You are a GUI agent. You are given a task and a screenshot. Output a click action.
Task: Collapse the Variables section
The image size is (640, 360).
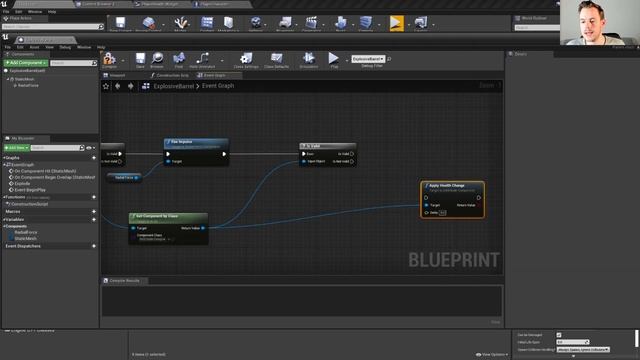point(4,220)
